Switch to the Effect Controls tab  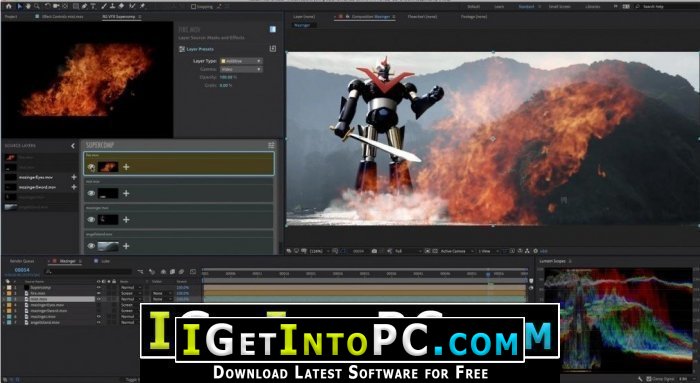(x=62, y=17)
